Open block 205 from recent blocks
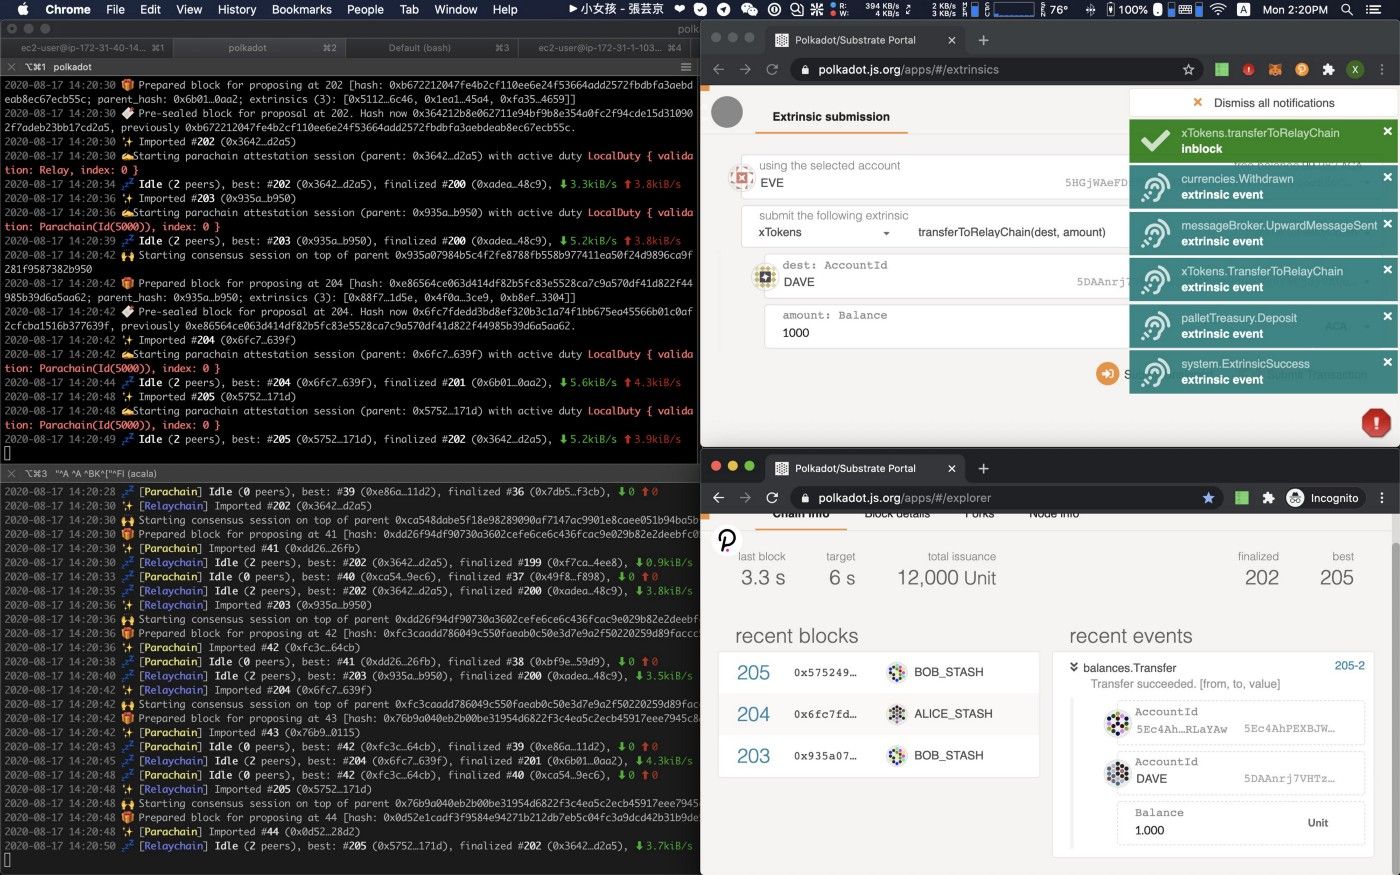This screenshot has width=1400, height=875. click(x=753, y=673)
